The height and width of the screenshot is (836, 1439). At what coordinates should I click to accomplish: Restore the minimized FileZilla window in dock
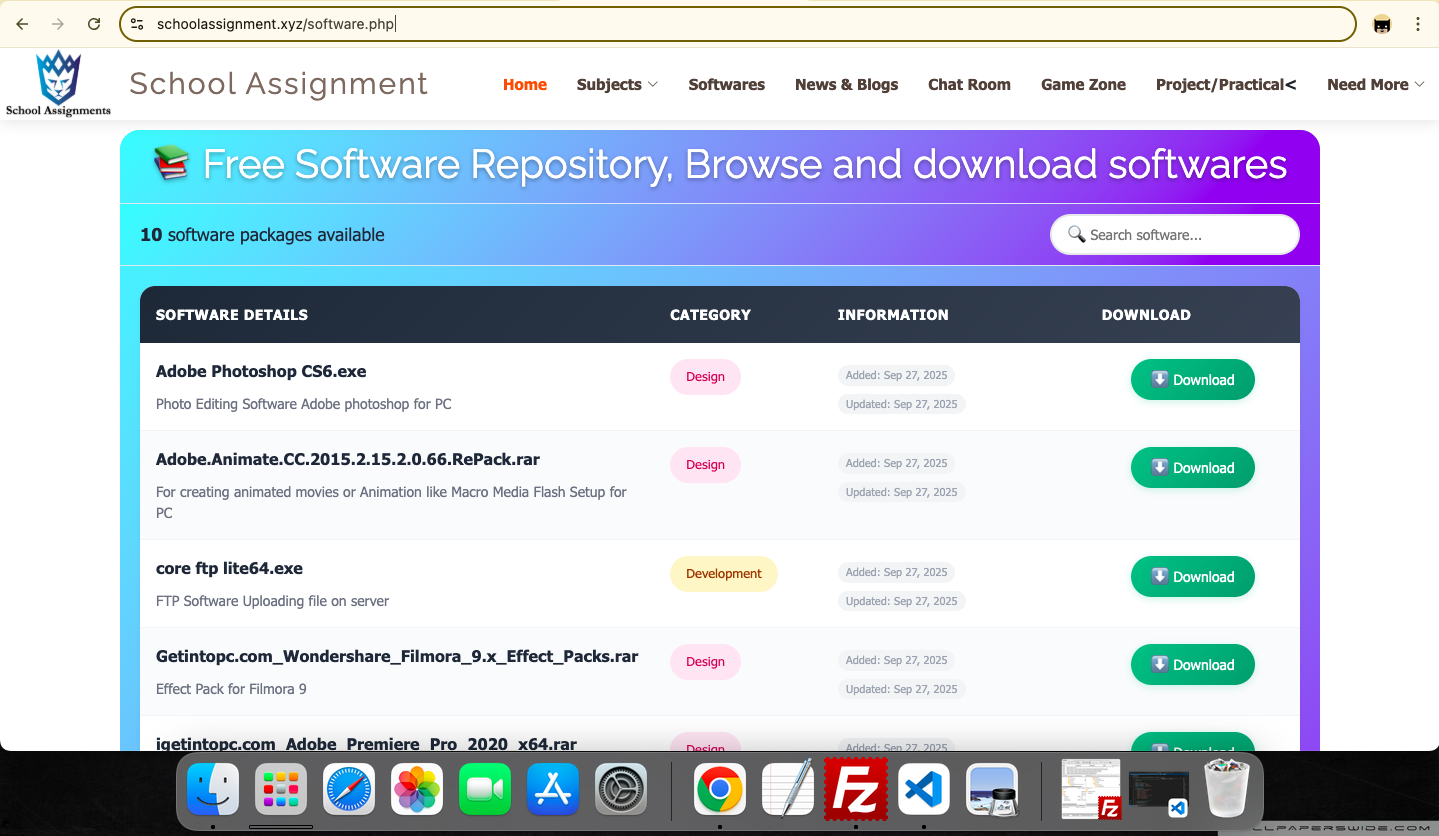[x=1091, y=790]
